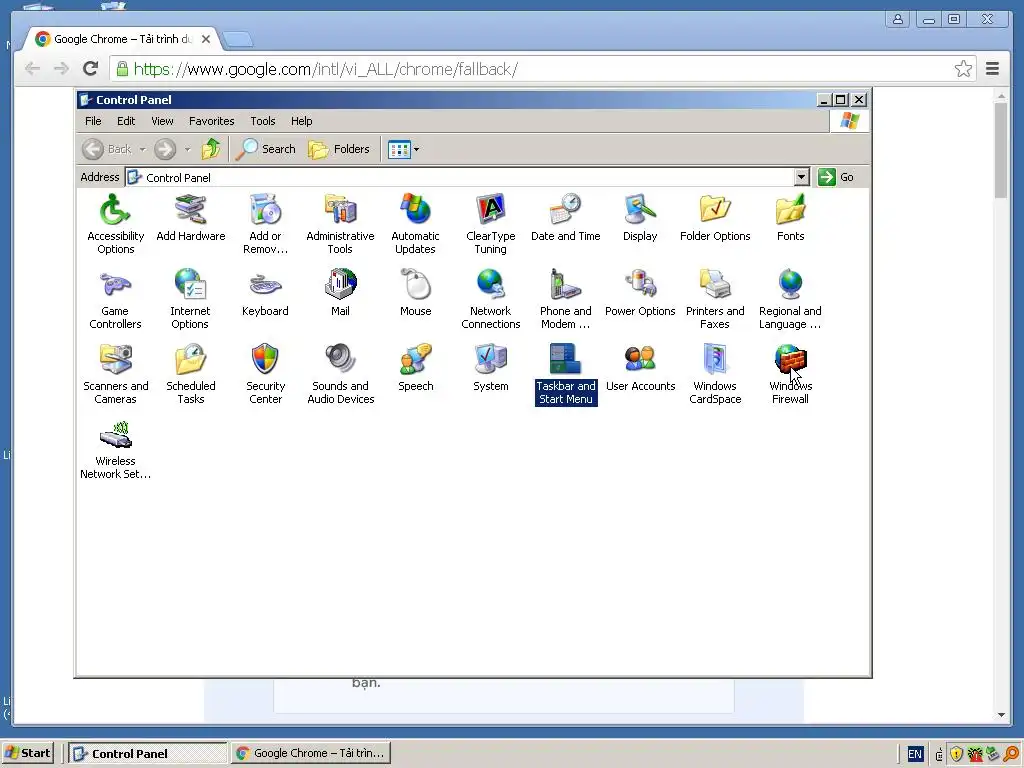Open Windows Firewall icon
The height and width of the screenshot is (768, 1024).
click(790, 374)
